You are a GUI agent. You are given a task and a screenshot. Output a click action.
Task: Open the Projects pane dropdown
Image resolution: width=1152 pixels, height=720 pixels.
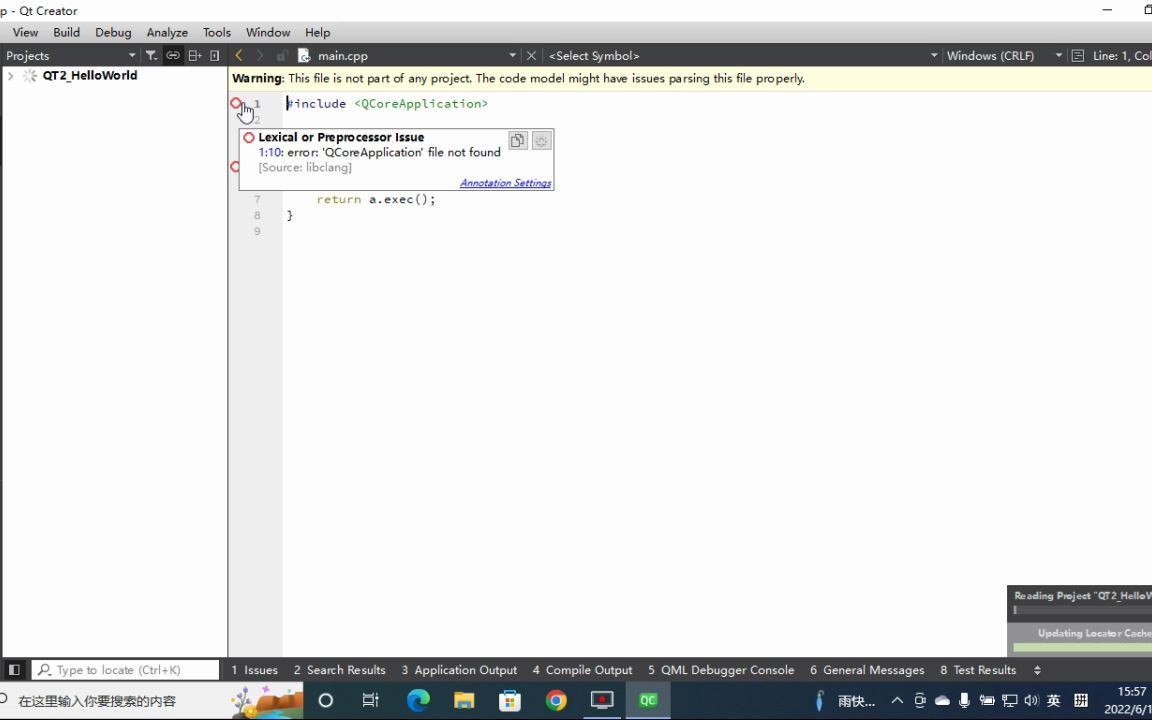pyautogui.click(x=131, y=55)
